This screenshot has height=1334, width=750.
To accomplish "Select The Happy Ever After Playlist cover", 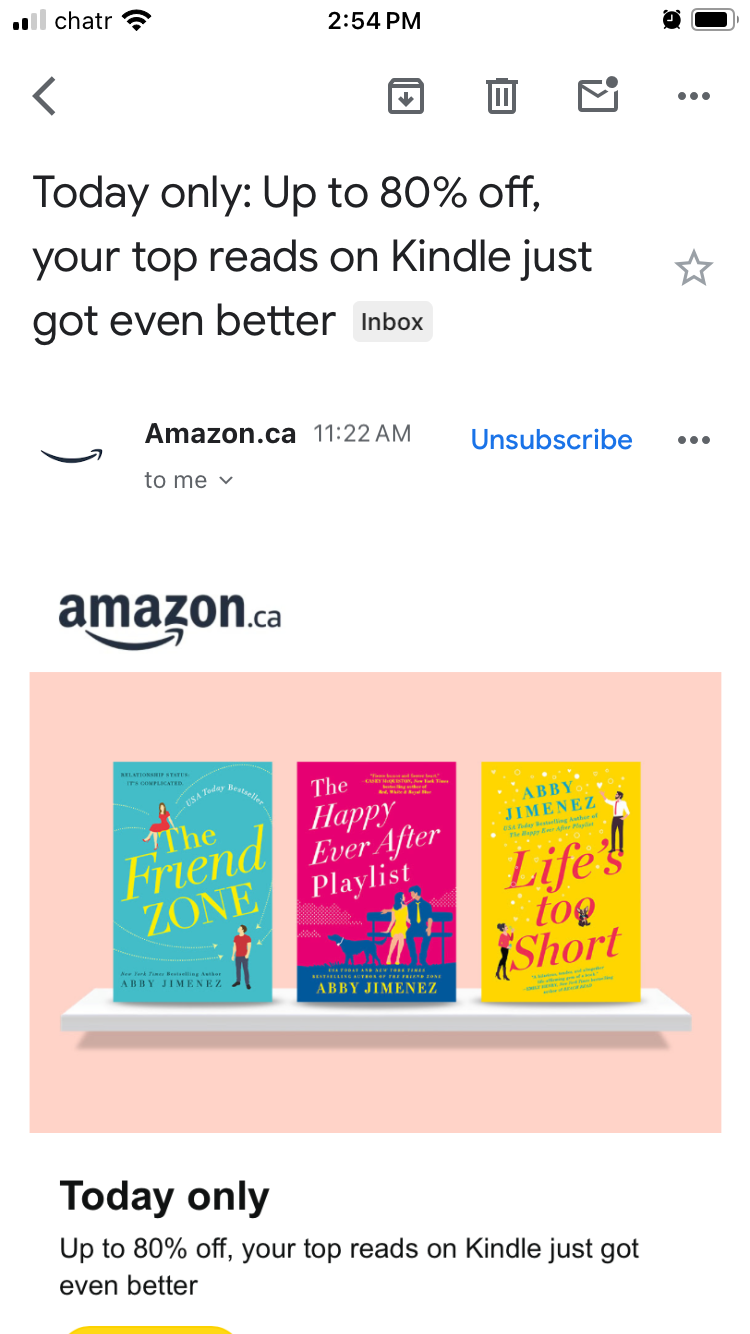I will (x=376, y=882).
